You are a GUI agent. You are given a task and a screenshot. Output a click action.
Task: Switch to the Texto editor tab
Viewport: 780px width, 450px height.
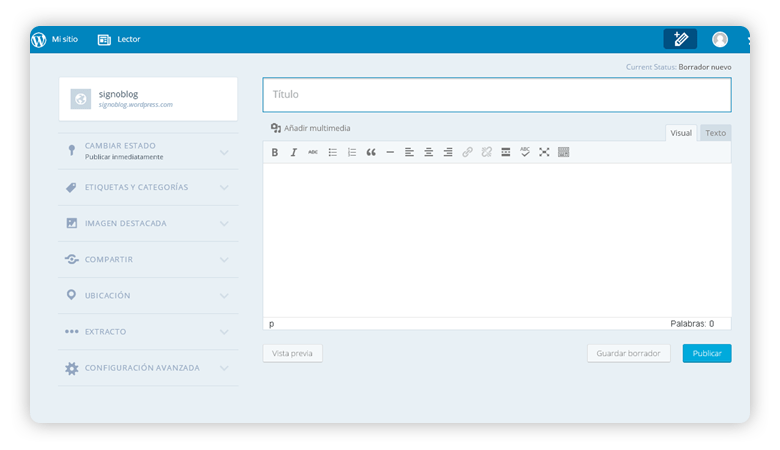tap(715, 133)
